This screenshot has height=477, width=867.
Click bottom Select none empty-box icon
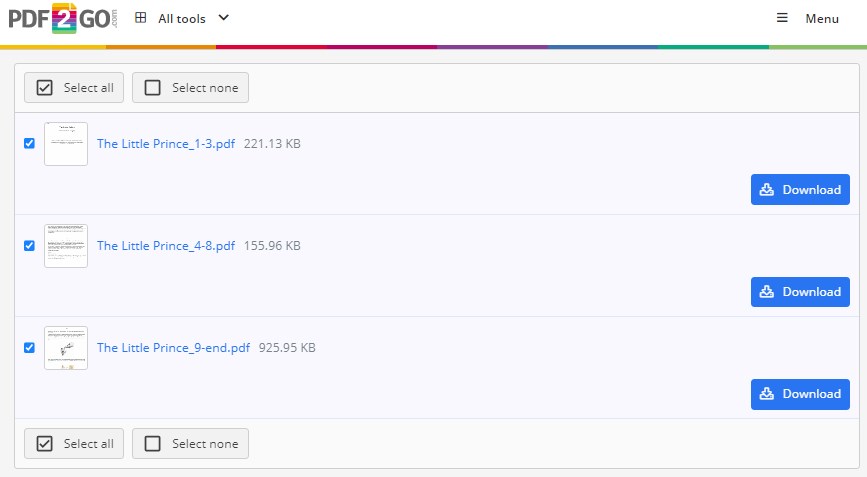click(x=152, y=444)
